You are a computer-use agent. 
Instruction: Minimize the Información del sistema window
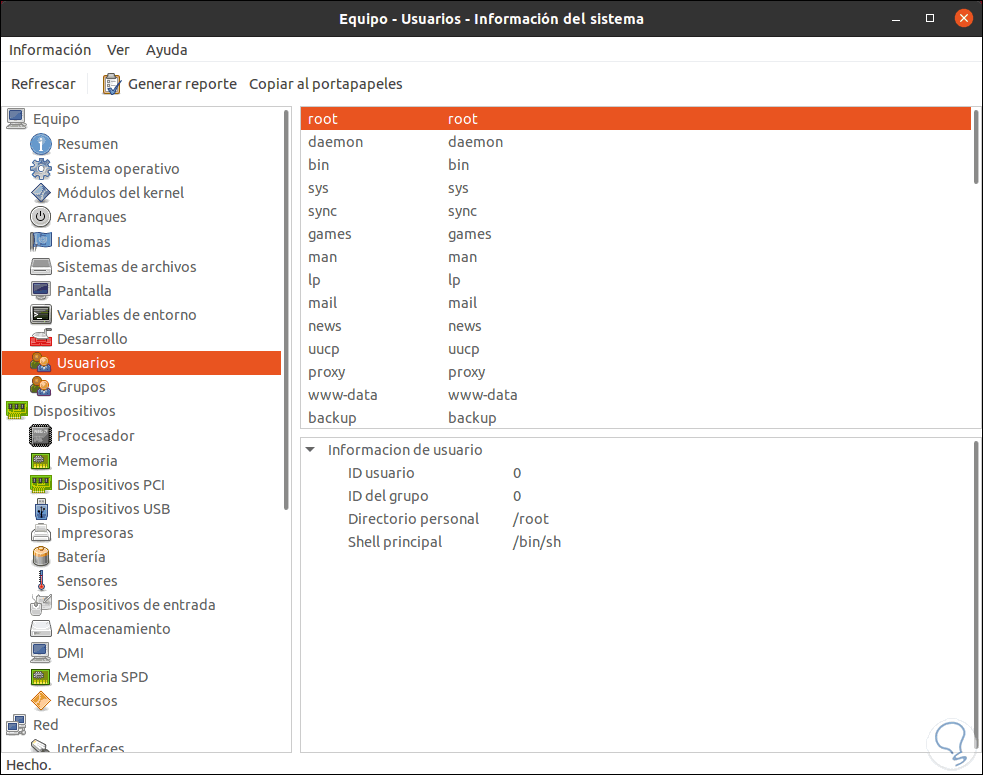point(896,19)
